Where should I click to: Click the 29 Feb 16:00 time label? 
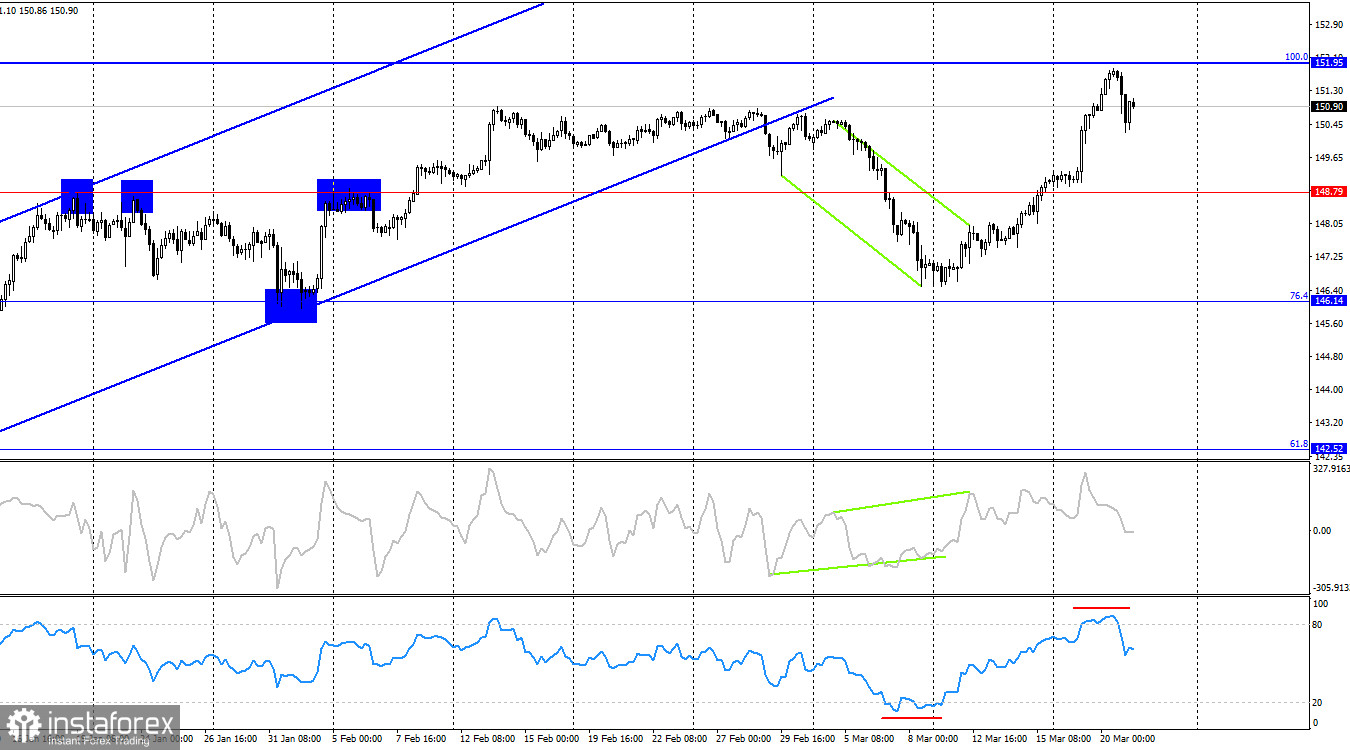click(x=806, y=740)
